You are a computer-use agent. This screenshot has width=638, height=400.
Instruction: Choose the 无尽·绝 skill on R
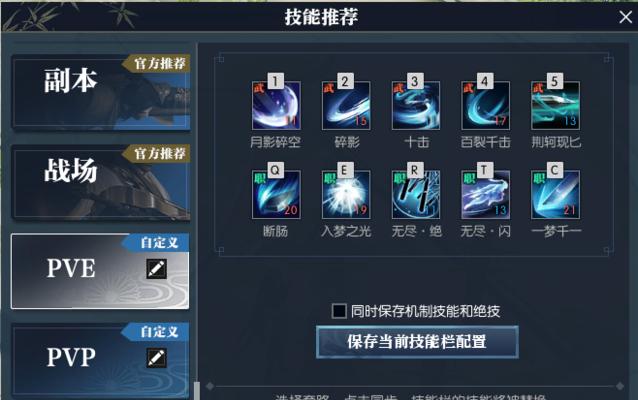tap(416, 195)
